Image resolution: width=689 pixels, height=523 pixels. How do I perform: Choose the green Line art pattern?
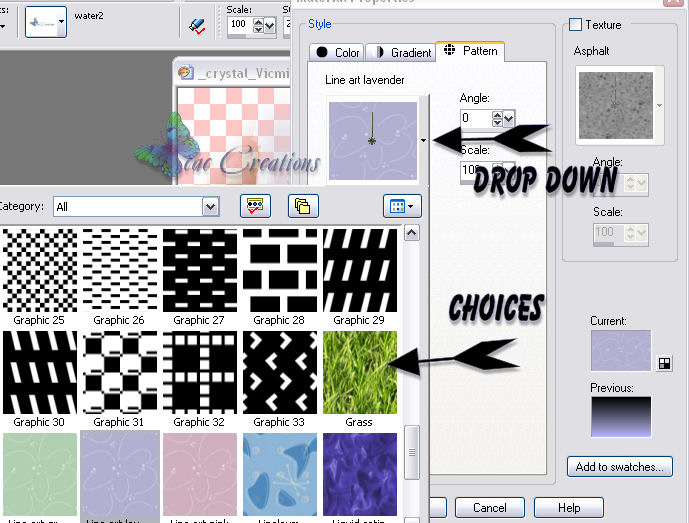[40, 475]
